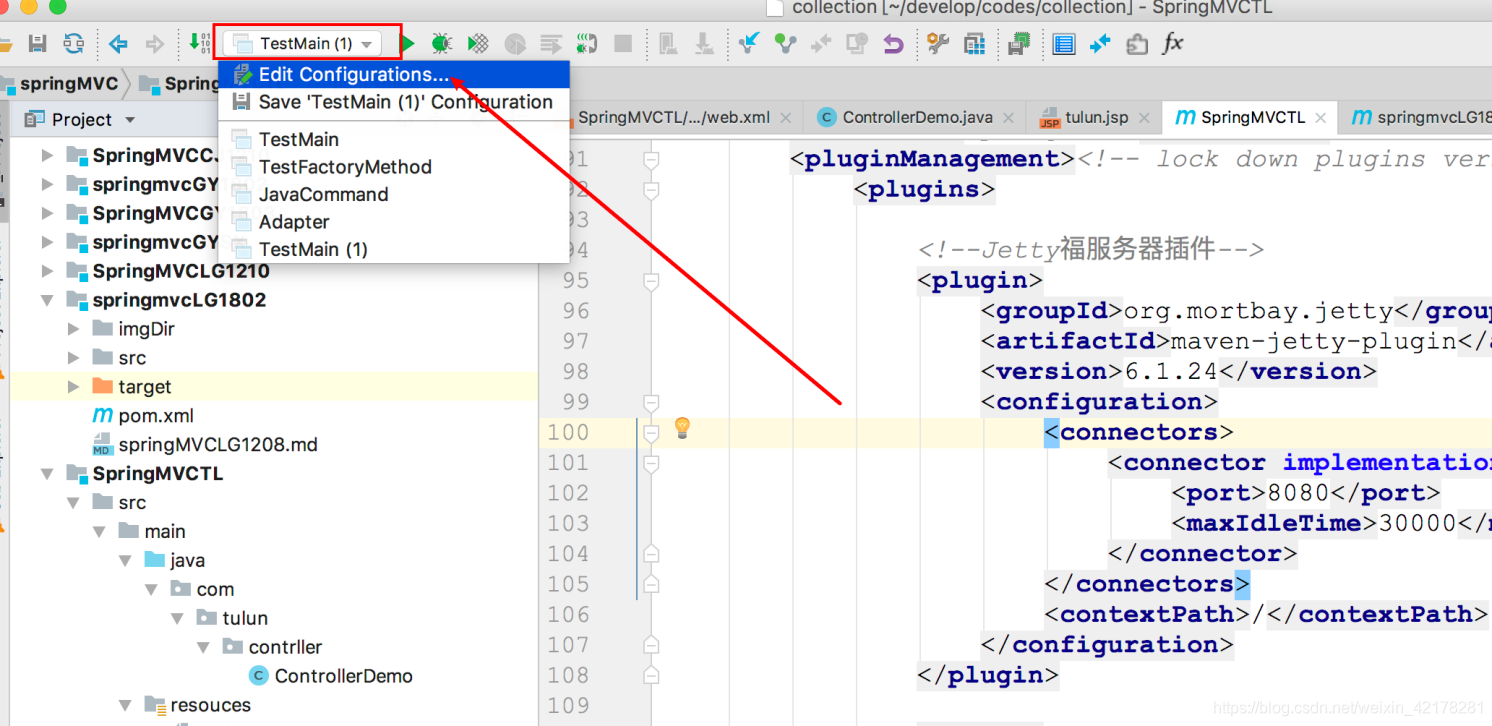Viewport: 1492px width, 726px height.
Task: Click the blue converging arrows icon
Action: (x=1100, y=44)
